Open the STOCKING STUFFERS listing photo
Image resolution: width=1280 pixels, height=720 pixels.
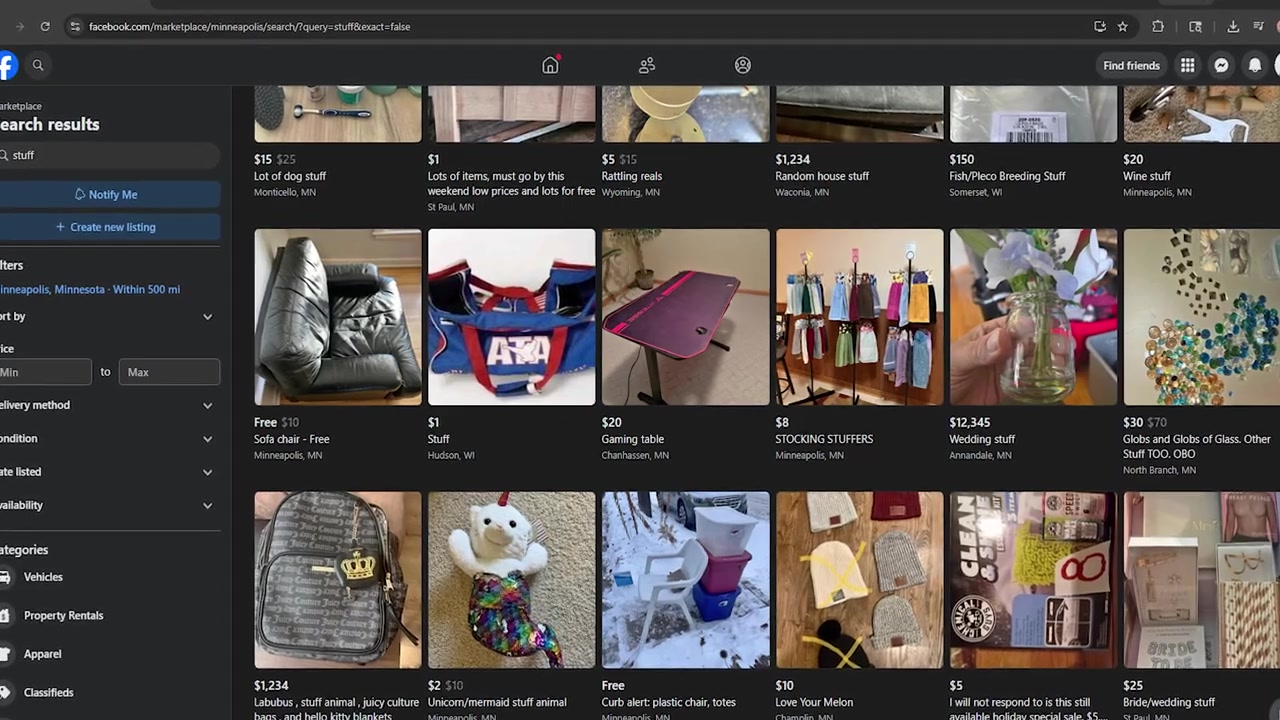(860, 317)
